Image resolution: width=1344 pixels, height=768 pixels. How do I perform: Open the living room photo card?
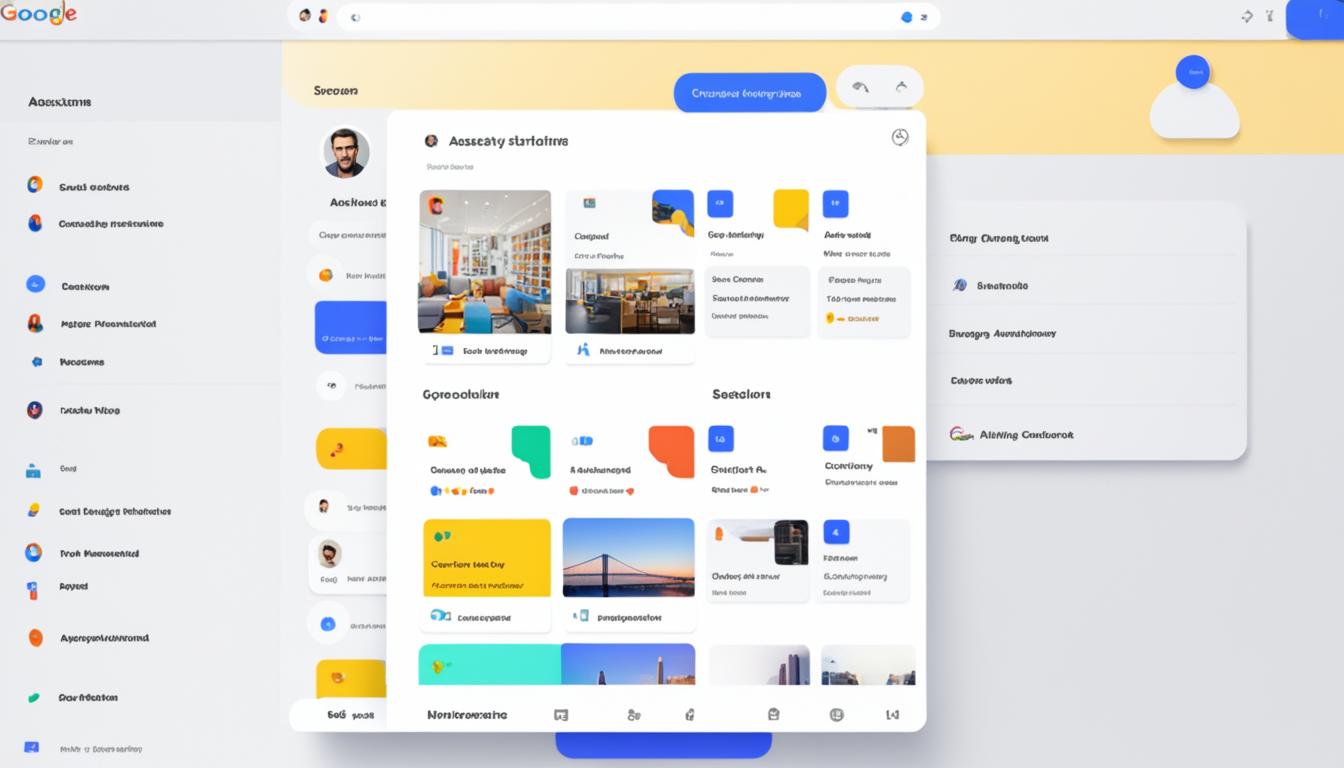(485, 262)
